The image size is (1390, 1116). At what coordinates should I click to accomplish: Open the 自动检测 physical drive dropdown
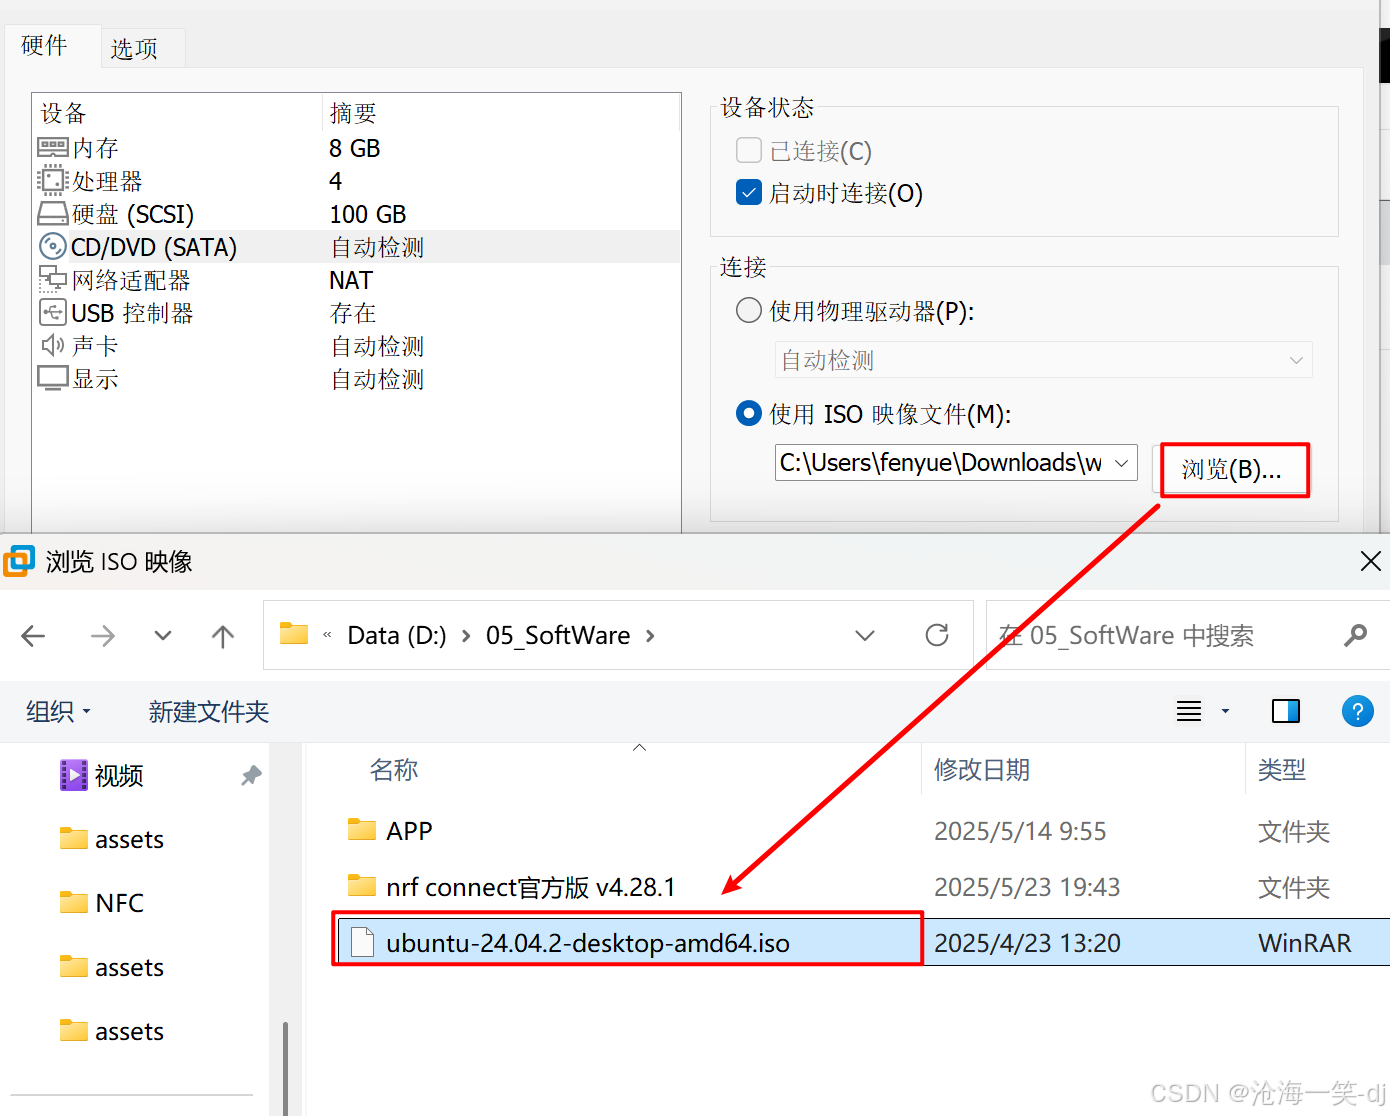tap(1043, 360)
